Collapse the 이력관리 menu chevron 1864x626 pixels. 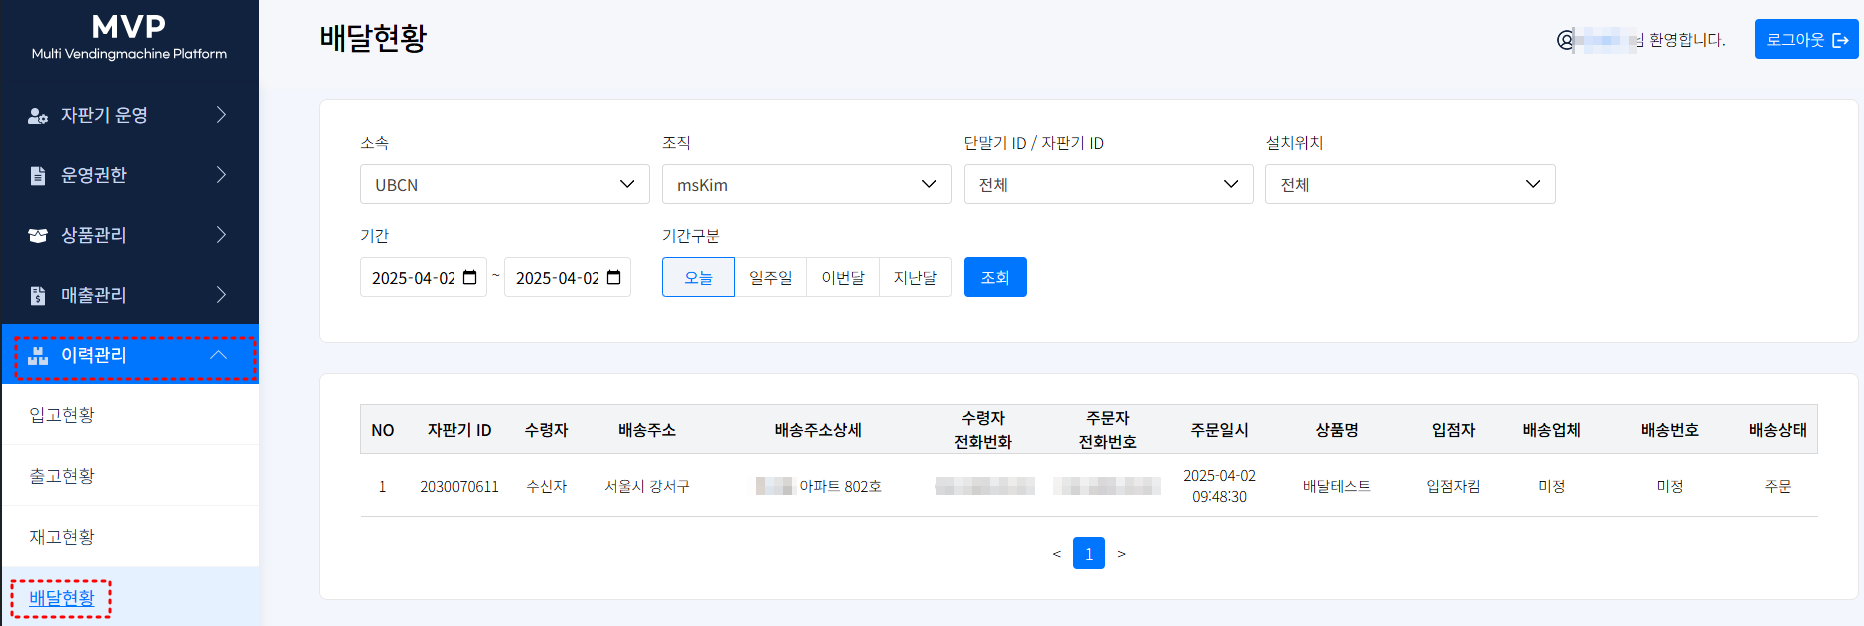click(219, 355)
